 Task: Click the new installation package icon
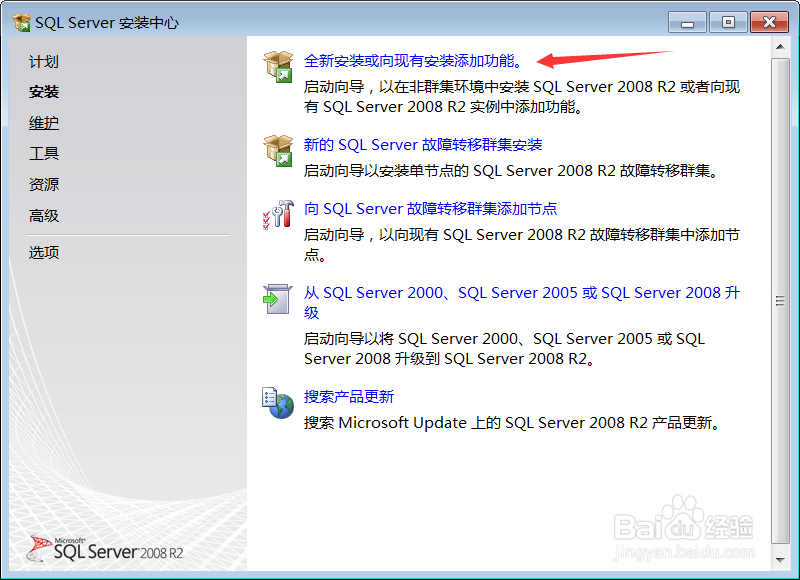pos(278,67)
